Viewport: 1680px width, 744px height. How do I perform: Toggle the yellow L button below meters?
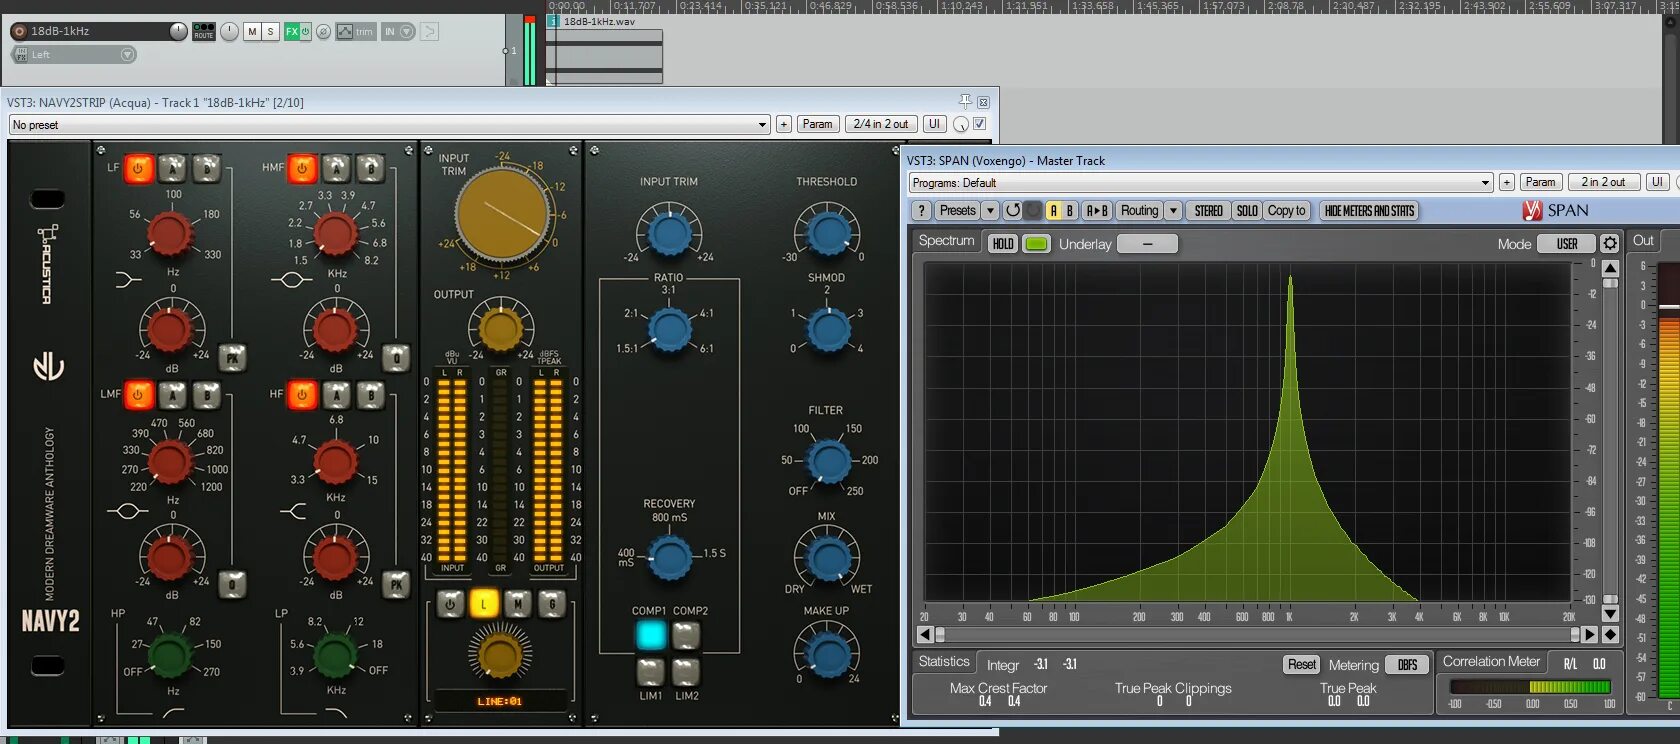click(x=484, y=603)
